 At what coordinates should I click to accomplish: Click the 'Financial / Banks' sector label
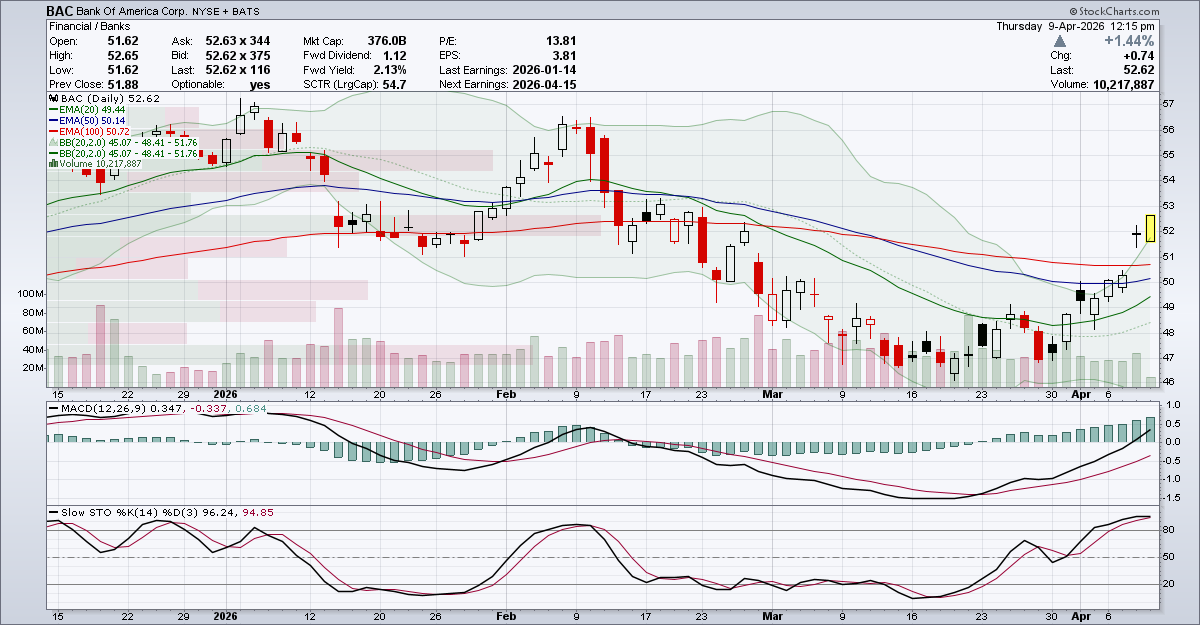coord(90,28)
